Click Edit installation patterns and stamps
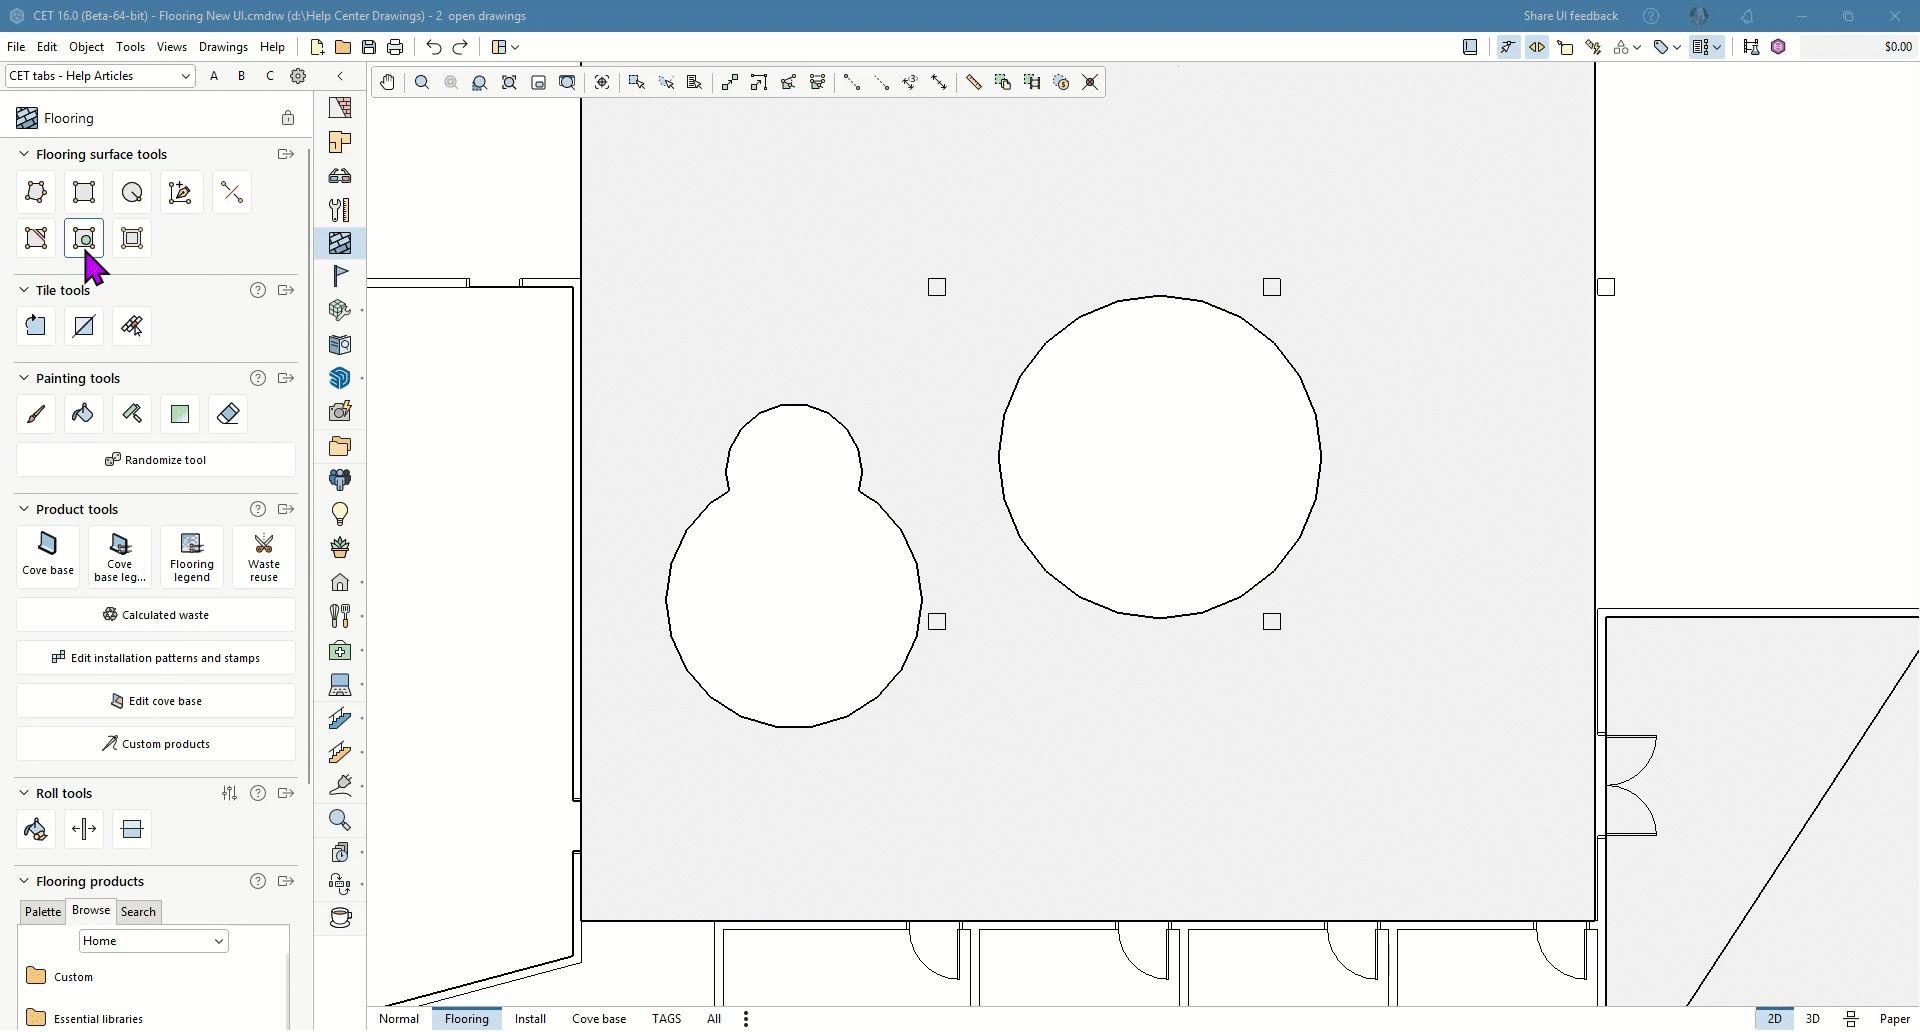Viewport: 1920px width, 1032px height. point(156,658)
